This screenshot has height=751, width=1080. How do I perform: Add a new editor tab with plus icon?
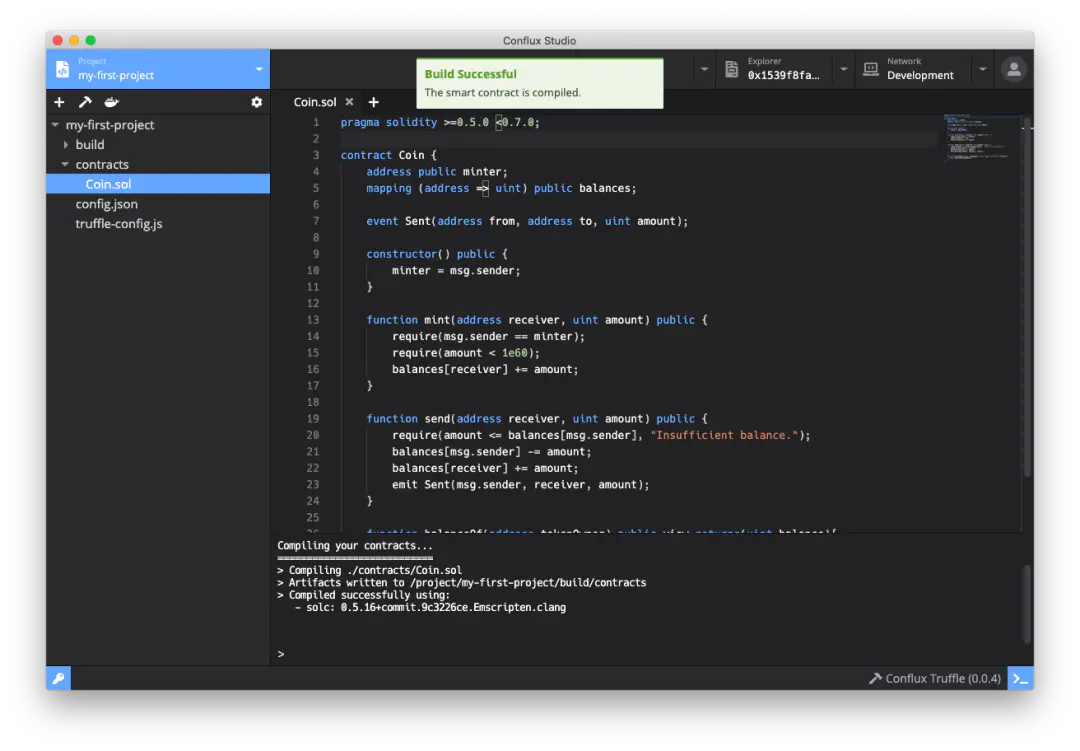[x=374, y=102]
